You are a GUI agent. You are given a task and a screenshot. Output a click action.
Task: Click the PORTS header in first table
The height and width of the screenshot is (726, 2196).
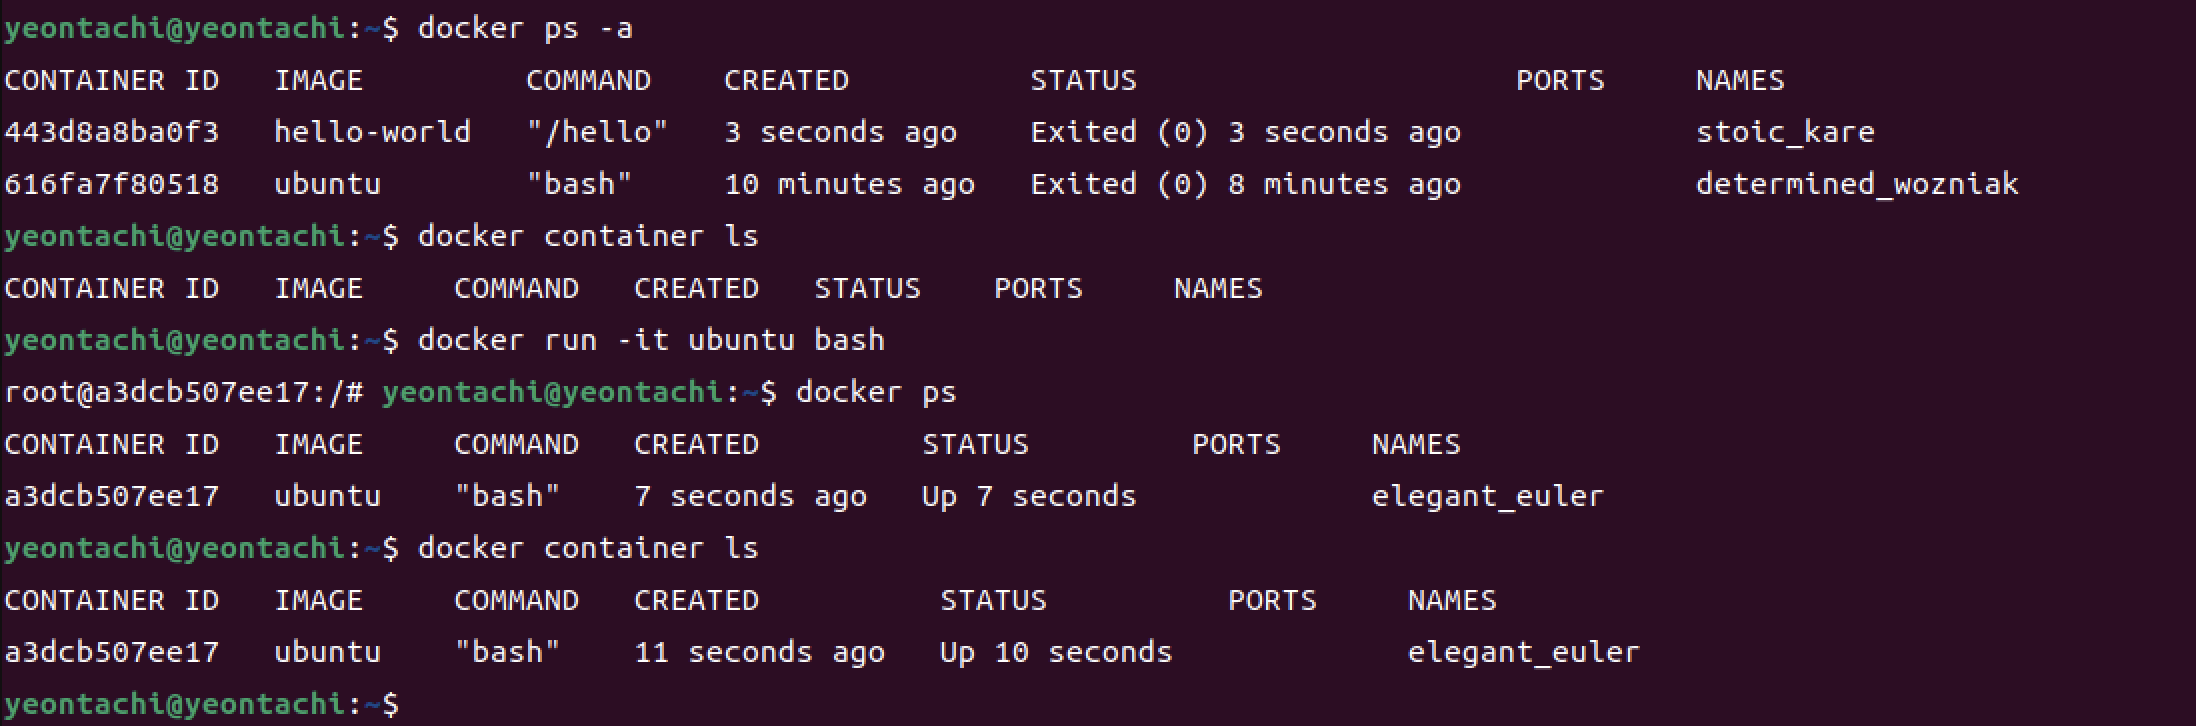(1560, 80)
